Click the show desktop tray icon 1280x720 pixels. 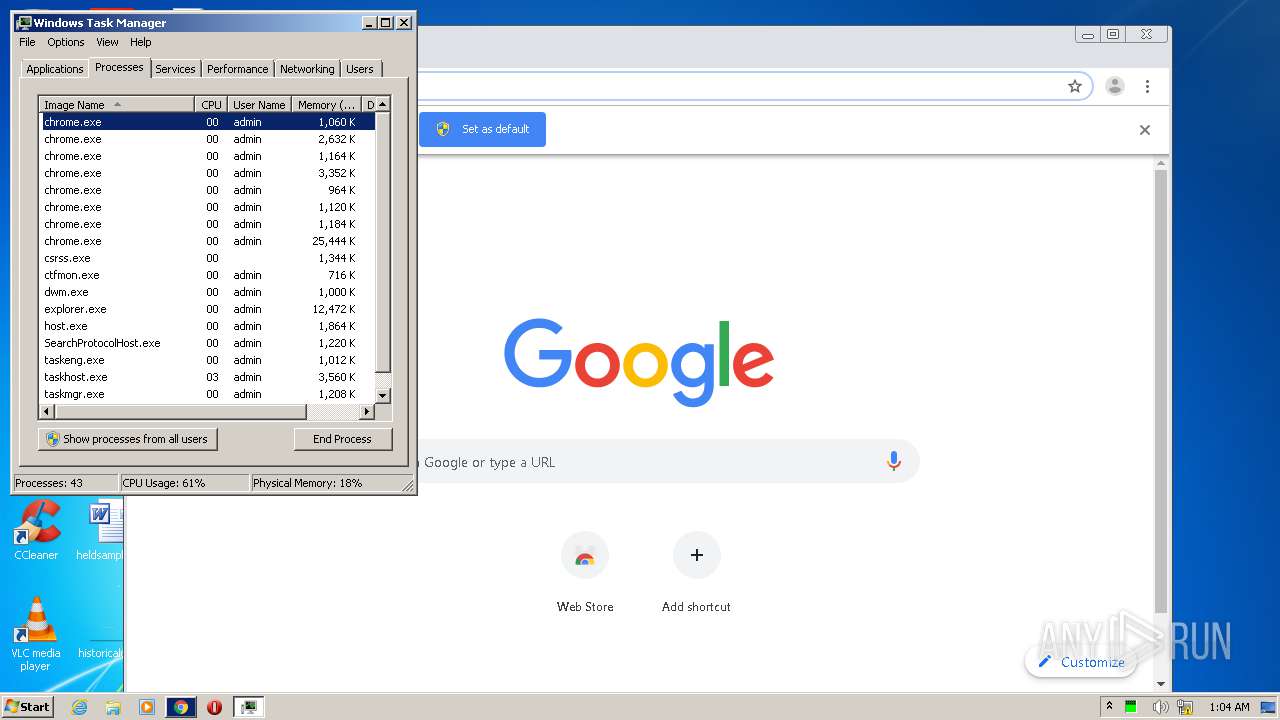click(1270, 707)
